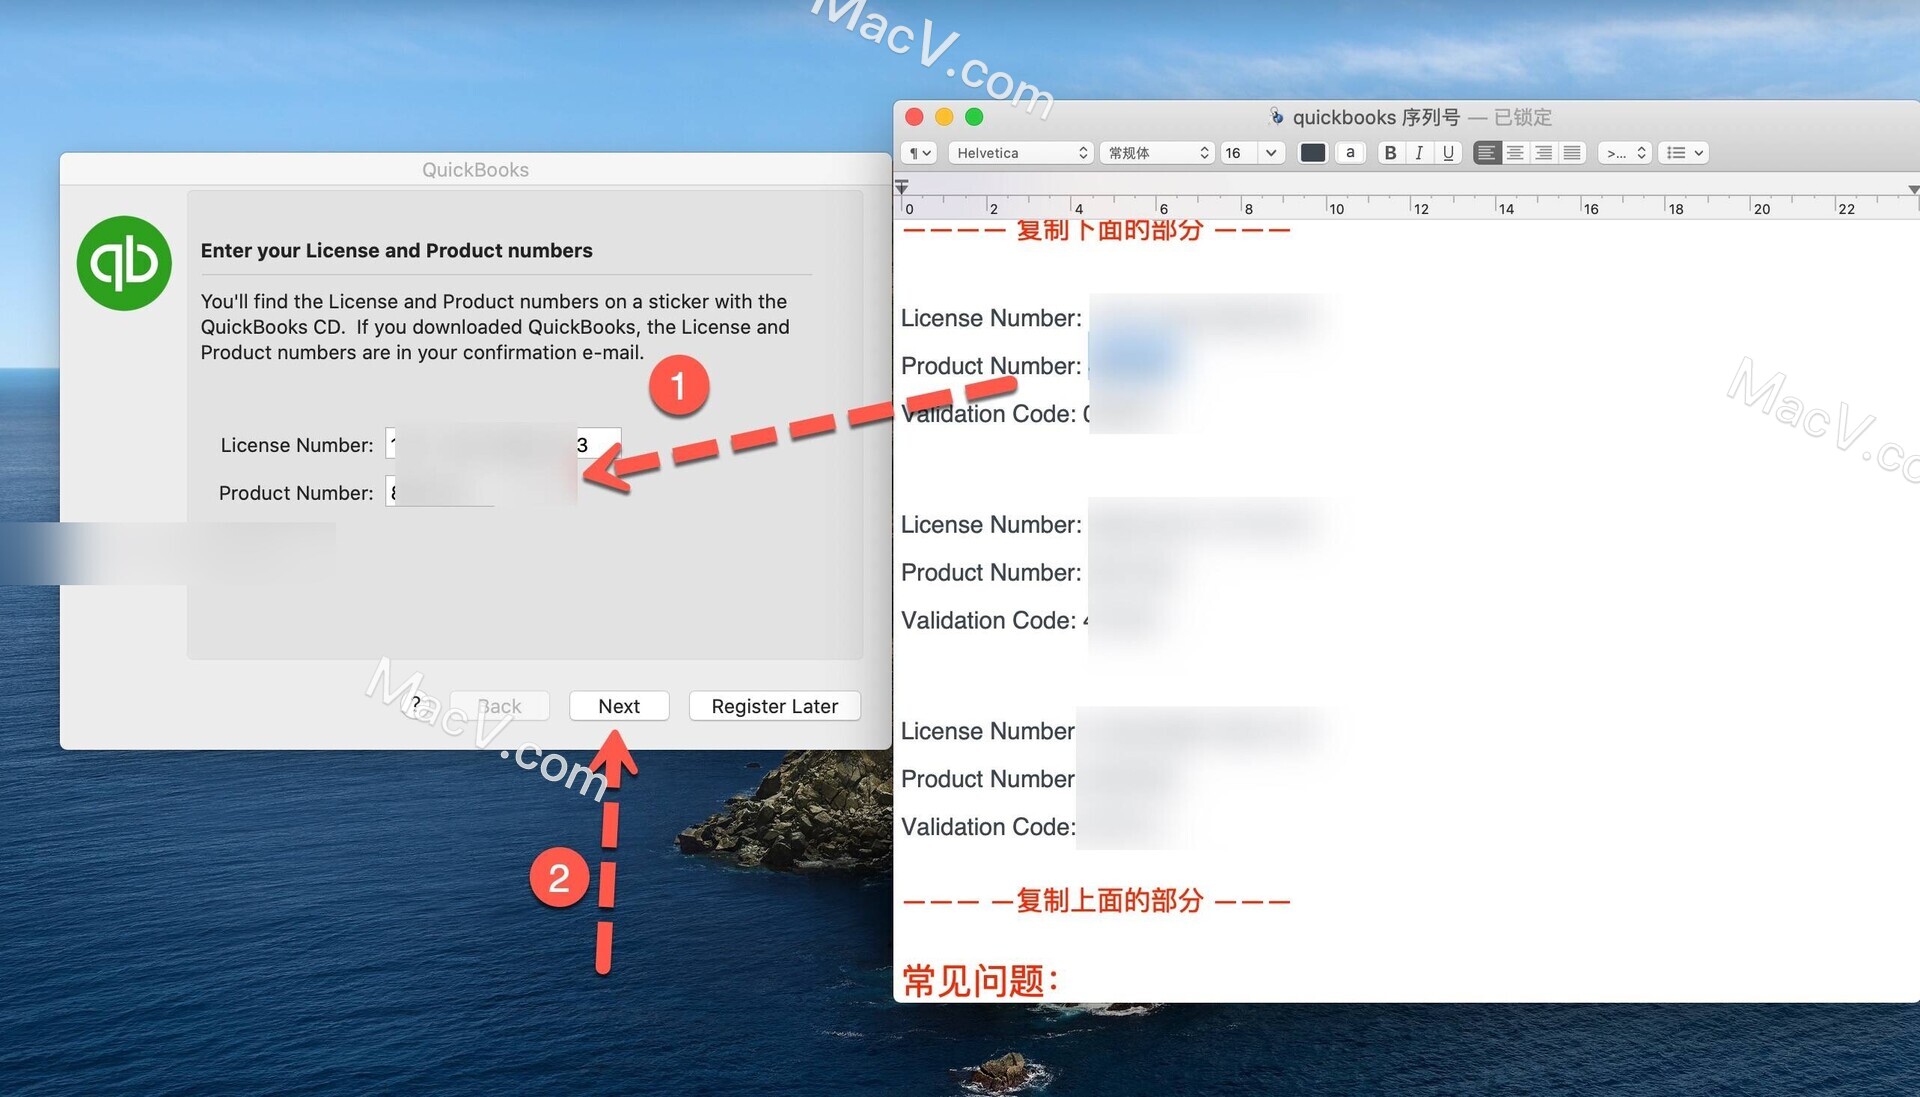Align text left in TextEdit
Screen dimensions: 1920x1097
coord(1487,153)
